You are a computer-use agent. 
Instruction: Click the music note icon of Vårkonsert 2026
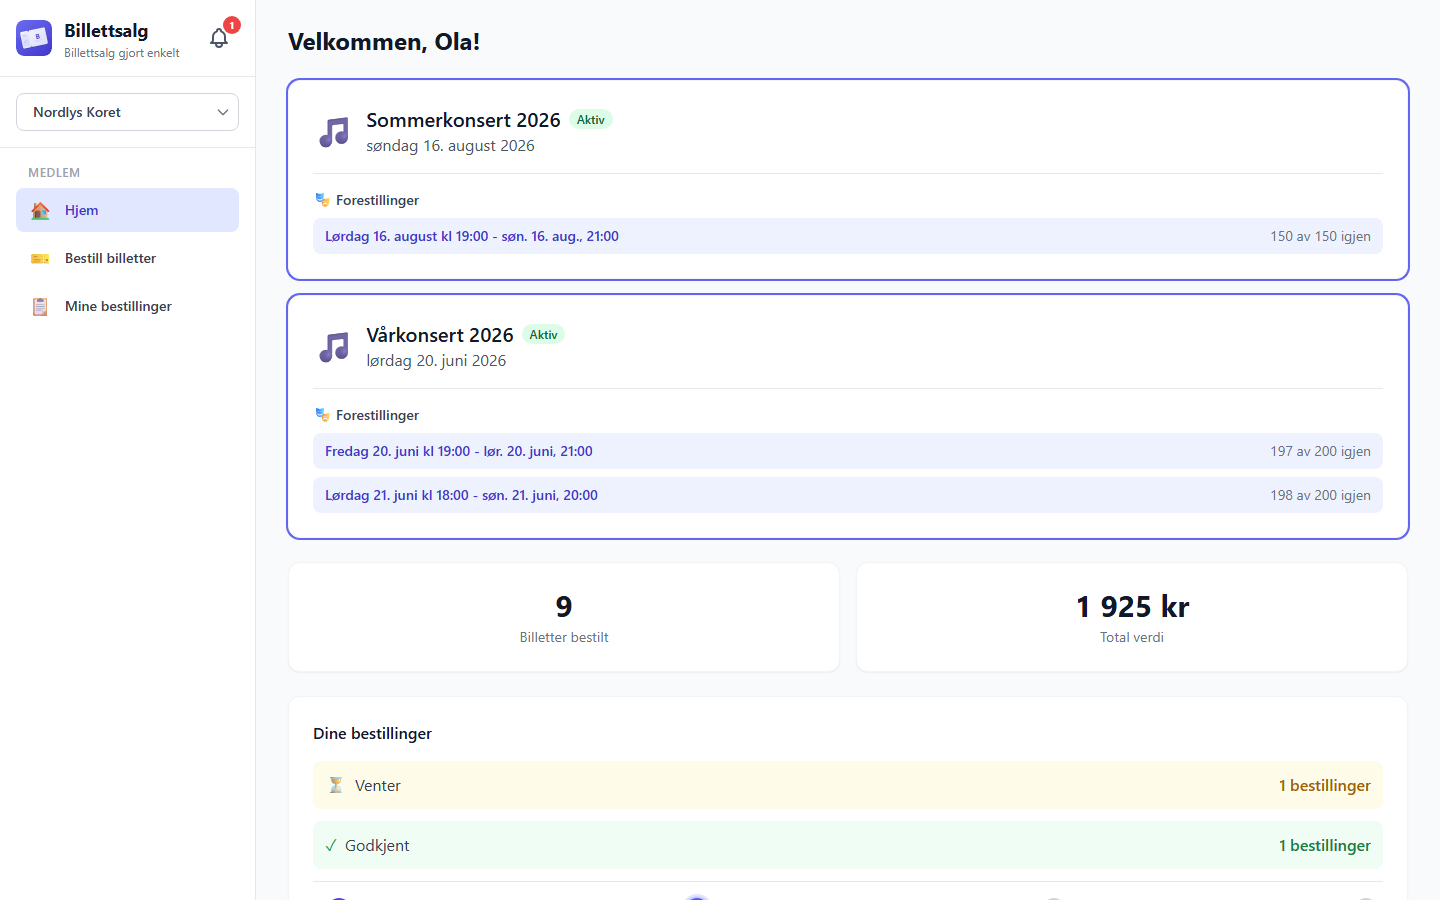tap(334, 347)
